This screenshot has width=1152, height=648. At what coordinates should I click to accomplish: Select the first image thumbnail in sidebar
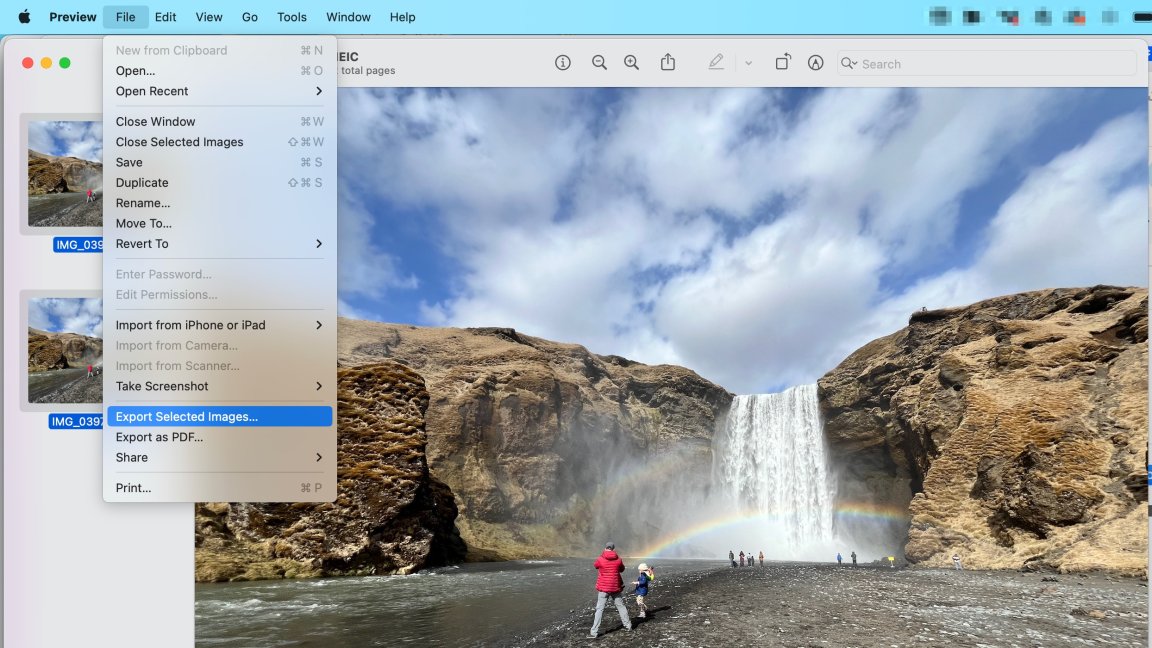pos(65,174)
